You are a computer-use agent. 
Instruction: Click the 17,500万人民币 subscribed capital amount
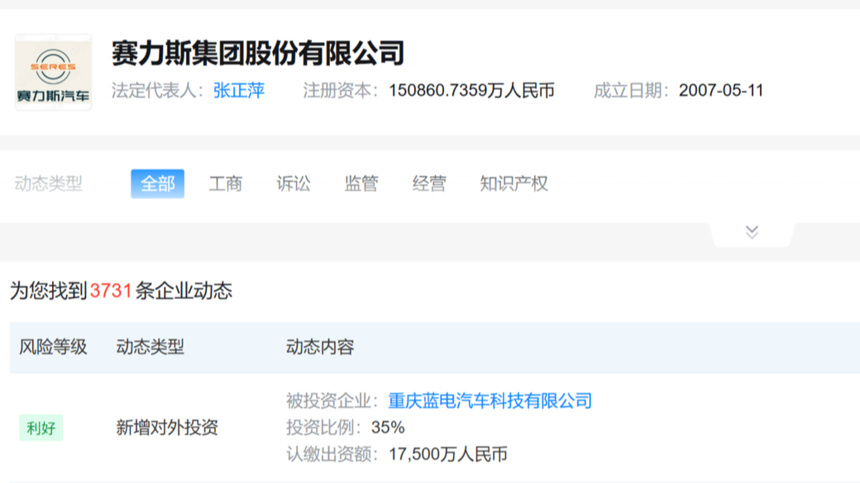447,454
